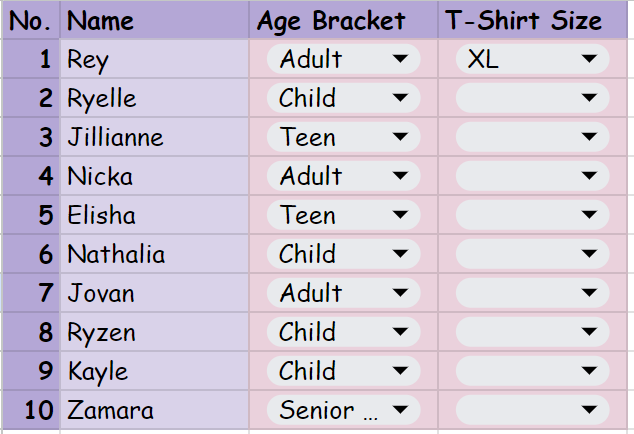Select the Age Bracket header cell
The height and width of the screenshot is (434, 634).
[x=342, y=21]
